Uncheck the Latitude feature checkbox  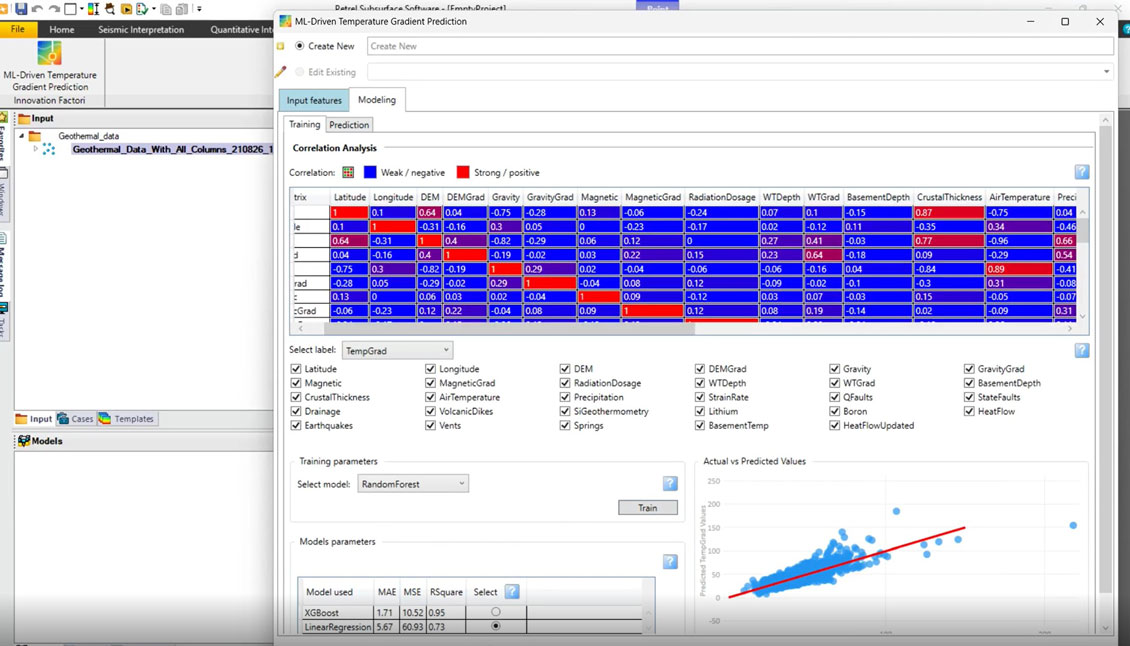[x=295, y=369]
